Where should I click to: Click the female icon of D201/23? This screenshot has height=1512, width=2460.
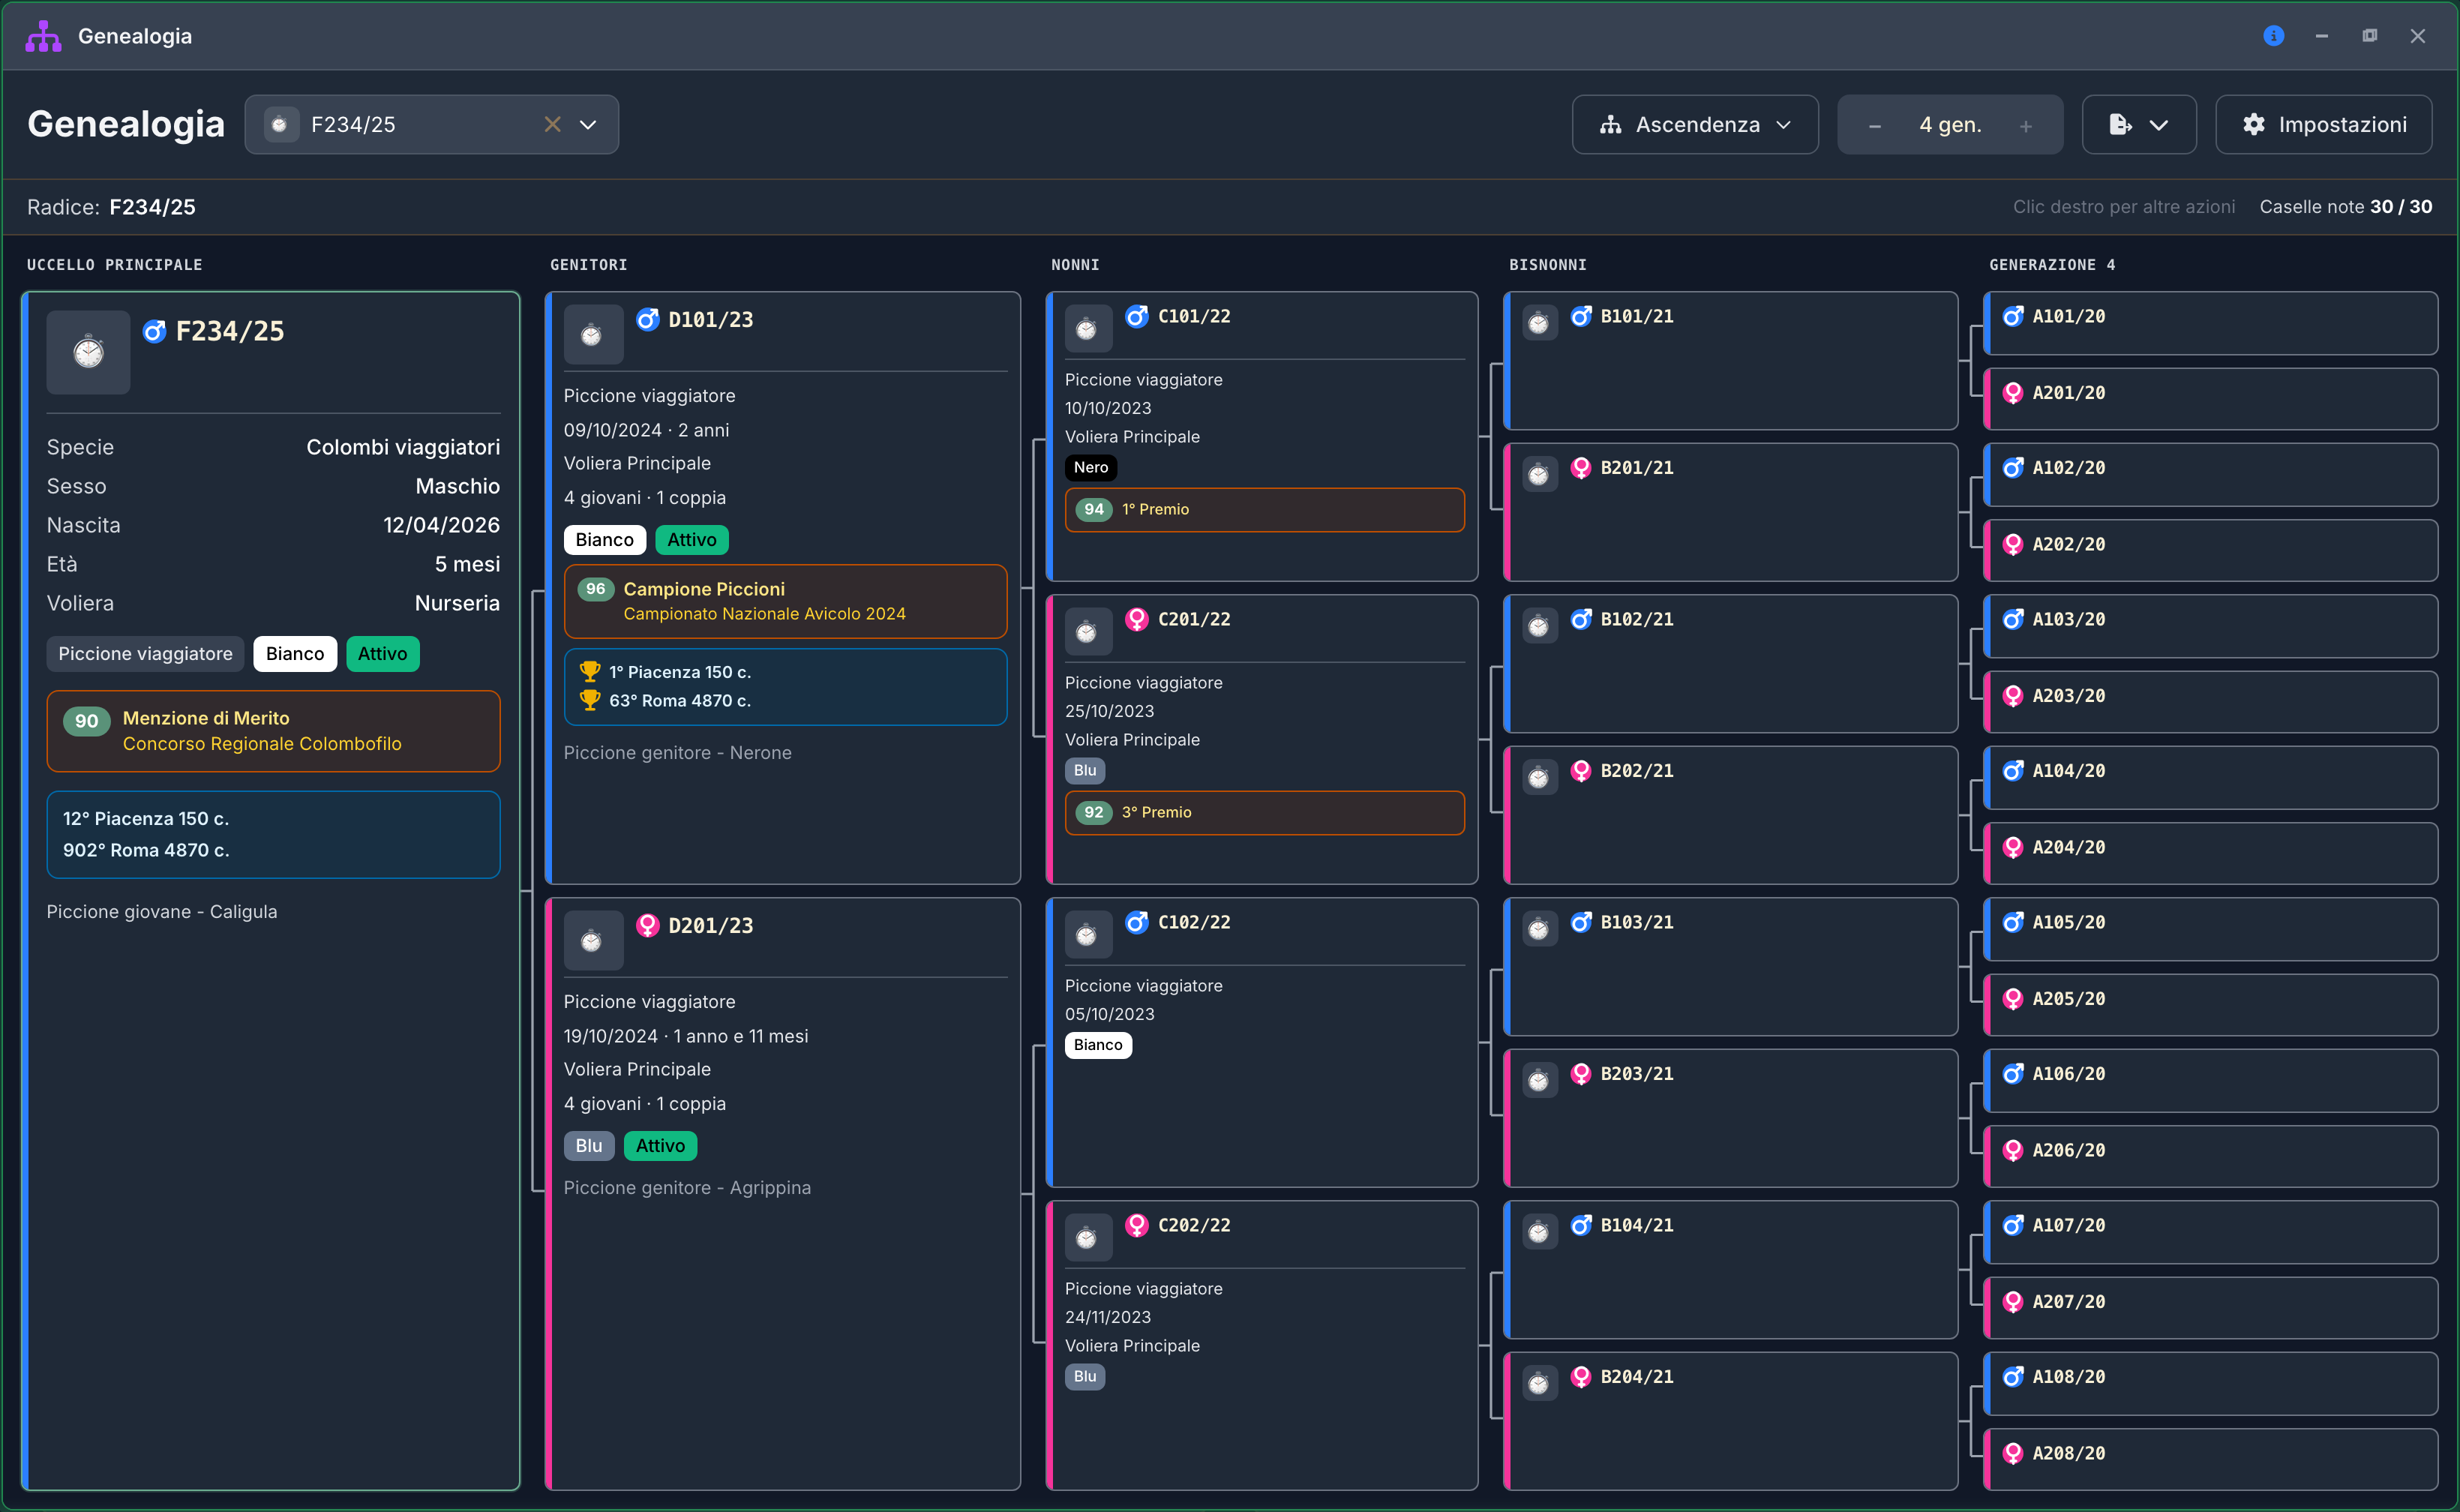point(648,925)
